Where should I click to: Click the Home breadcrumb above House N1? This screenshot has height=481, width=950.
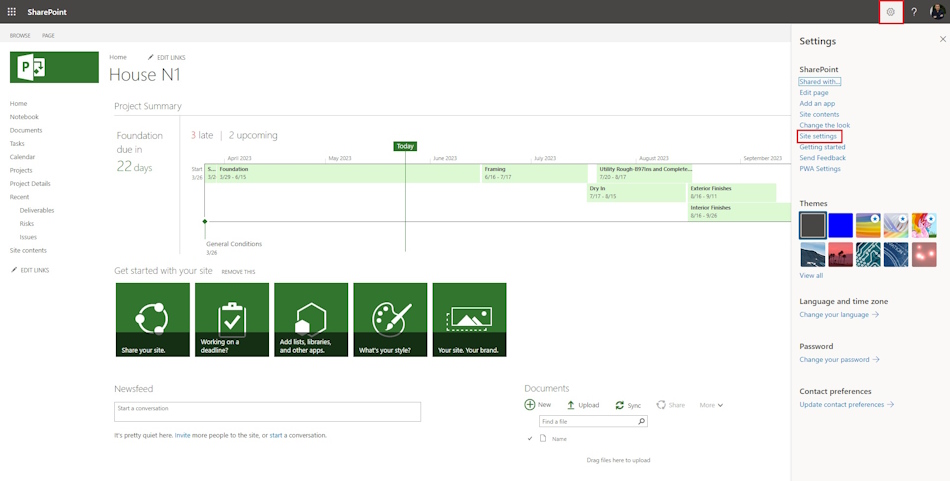click(118, 57)
